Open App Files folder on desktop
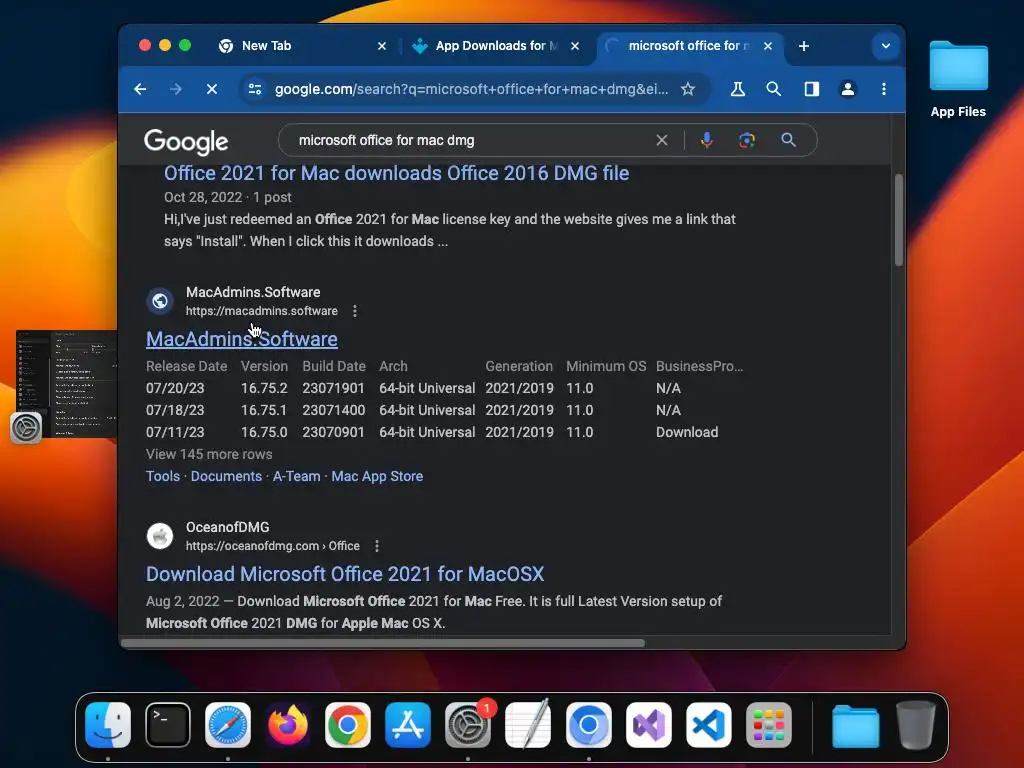1024x768 pixels. click(x=958, y=78)
